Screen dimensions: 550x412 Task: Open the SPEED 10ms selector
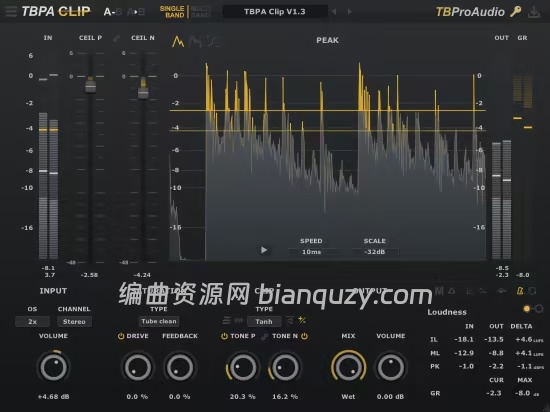click(311, 252)
